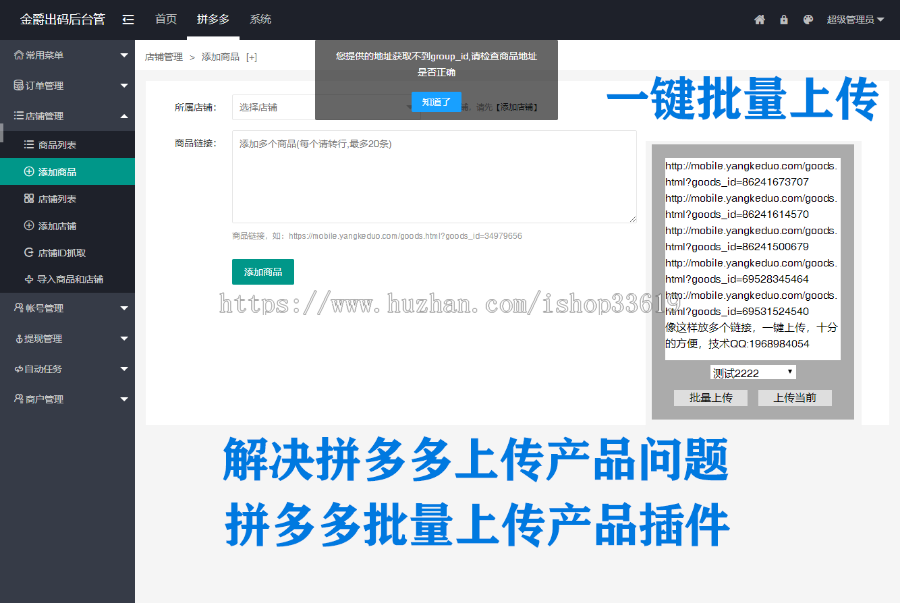900x603 pixels.
Task: Click the 知道了 dialog button
Action: (x=437, y=101)
